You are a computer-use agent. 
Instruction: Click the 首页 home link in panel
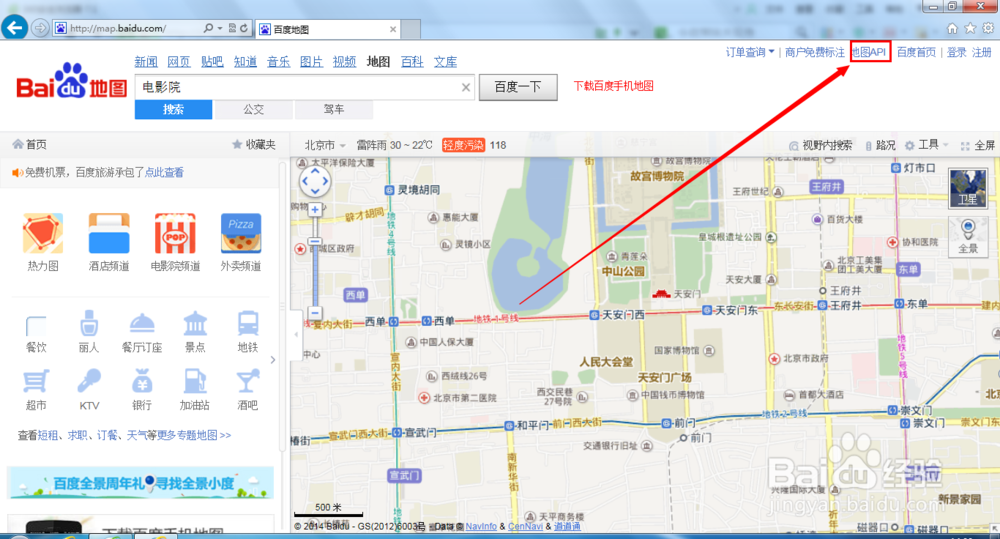[29, 144]
